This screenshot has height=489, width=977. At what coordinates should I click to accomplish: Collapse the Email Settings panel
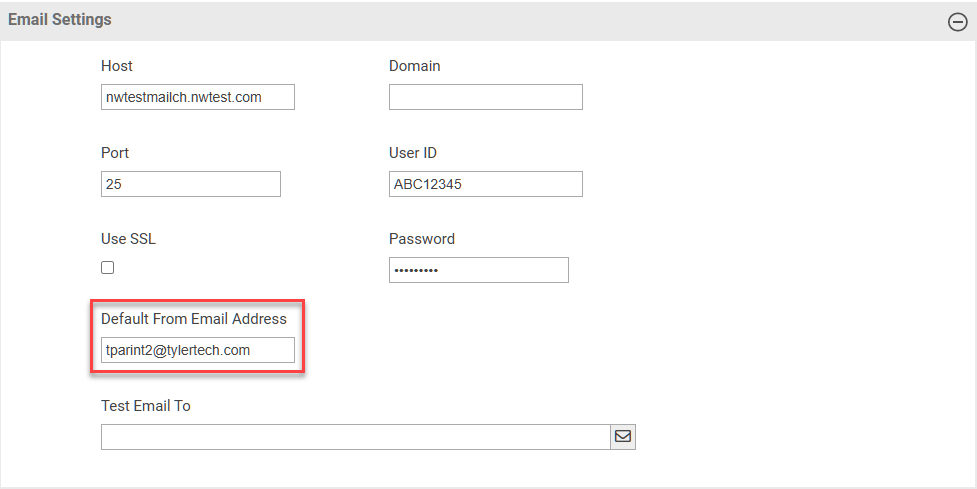pos(957,22)
